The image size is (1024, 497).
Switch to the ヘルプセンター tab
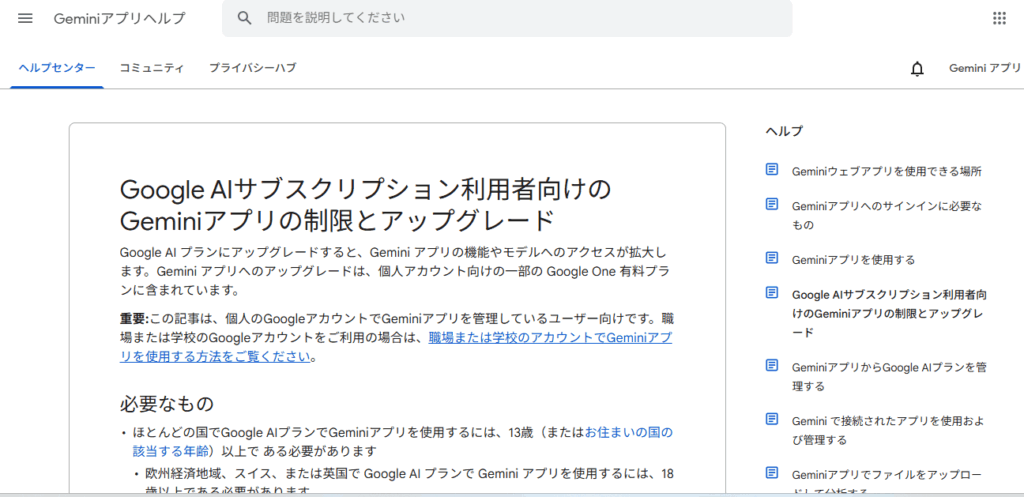(57, 68)
